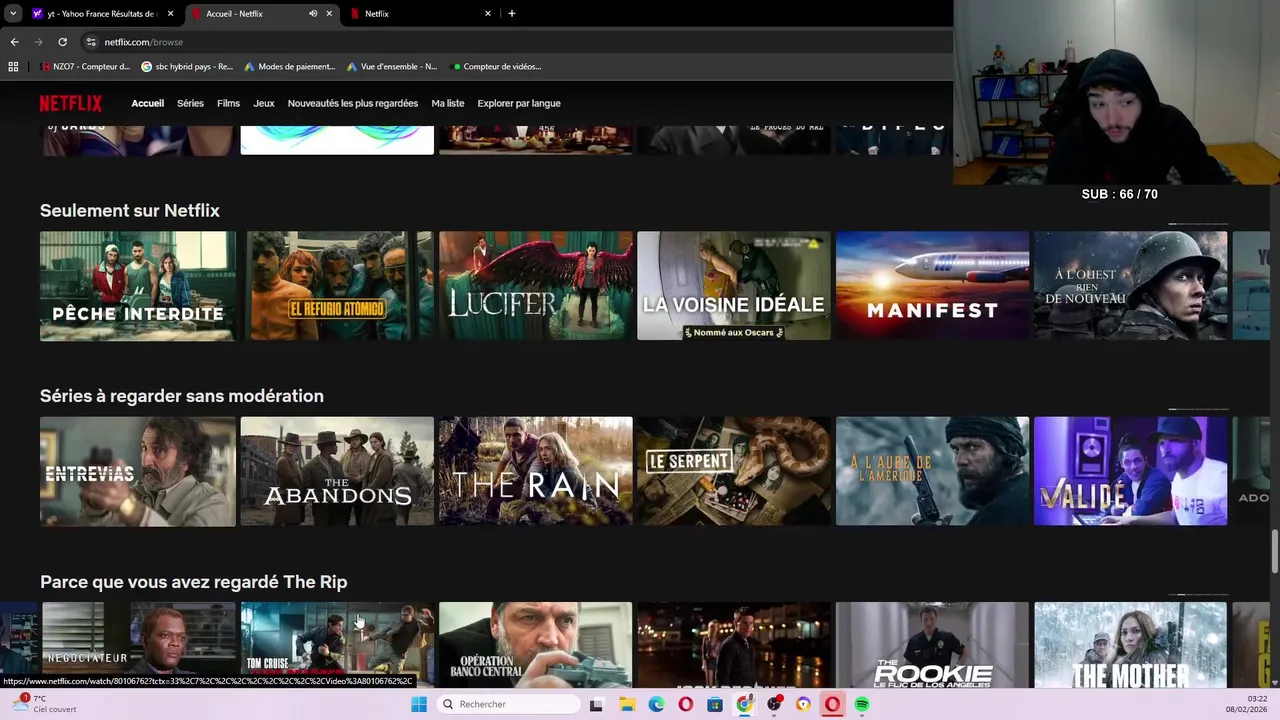Open the site information icon beside netflix.com
The image size is (1280, 720).
click(91, 42)
